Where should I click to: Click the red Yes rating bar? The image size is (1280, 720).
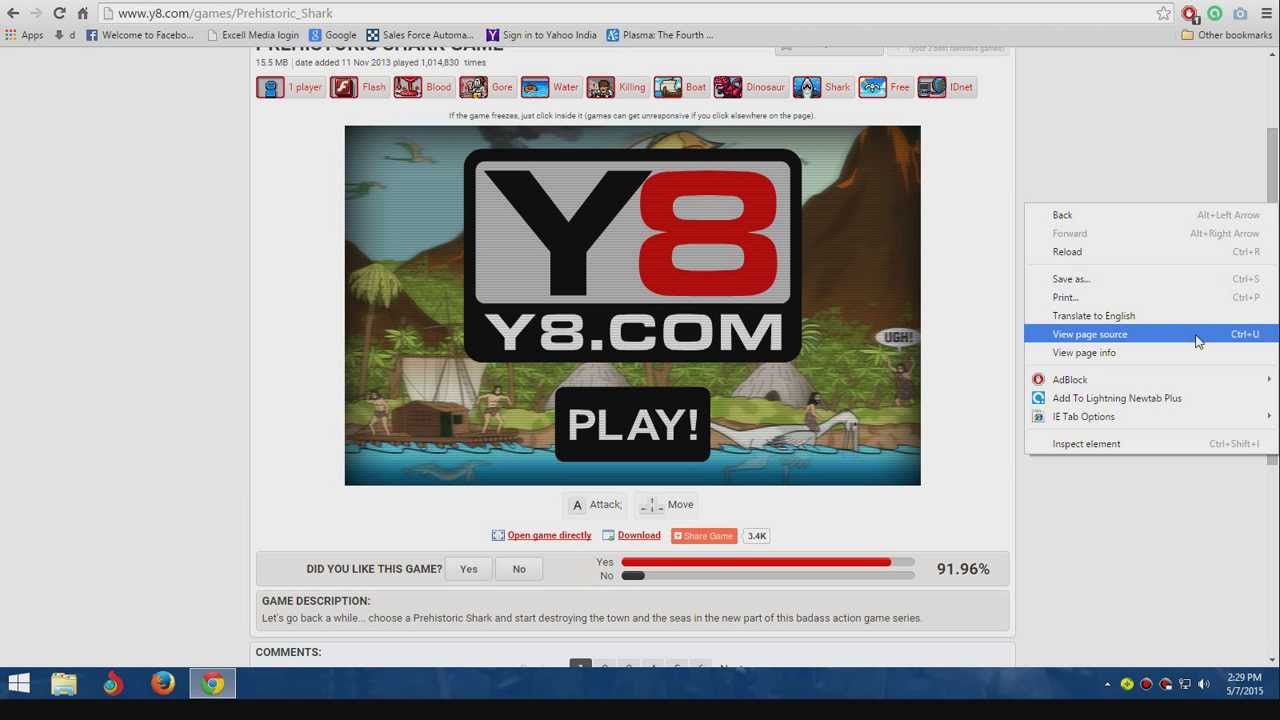pyautogui.click(x=756, y=562)
